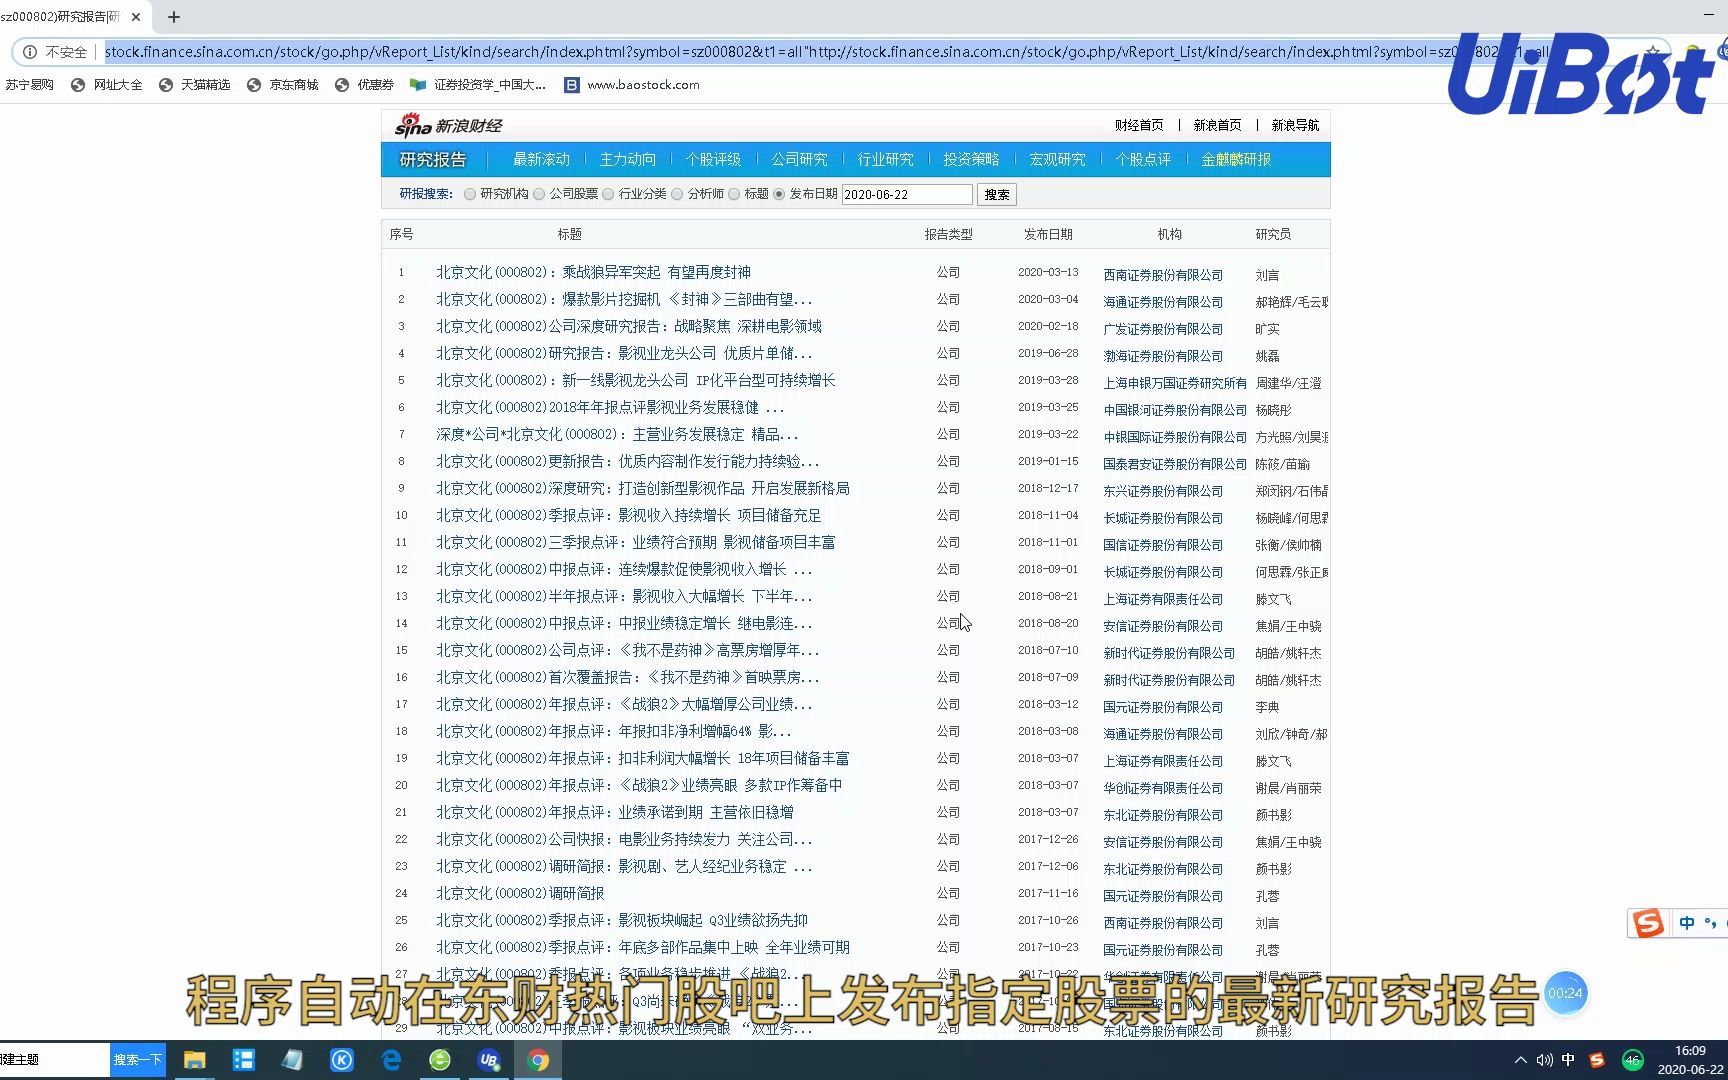Click analyst 旷实
1728x1080 pixels.
pos(1267,329)
